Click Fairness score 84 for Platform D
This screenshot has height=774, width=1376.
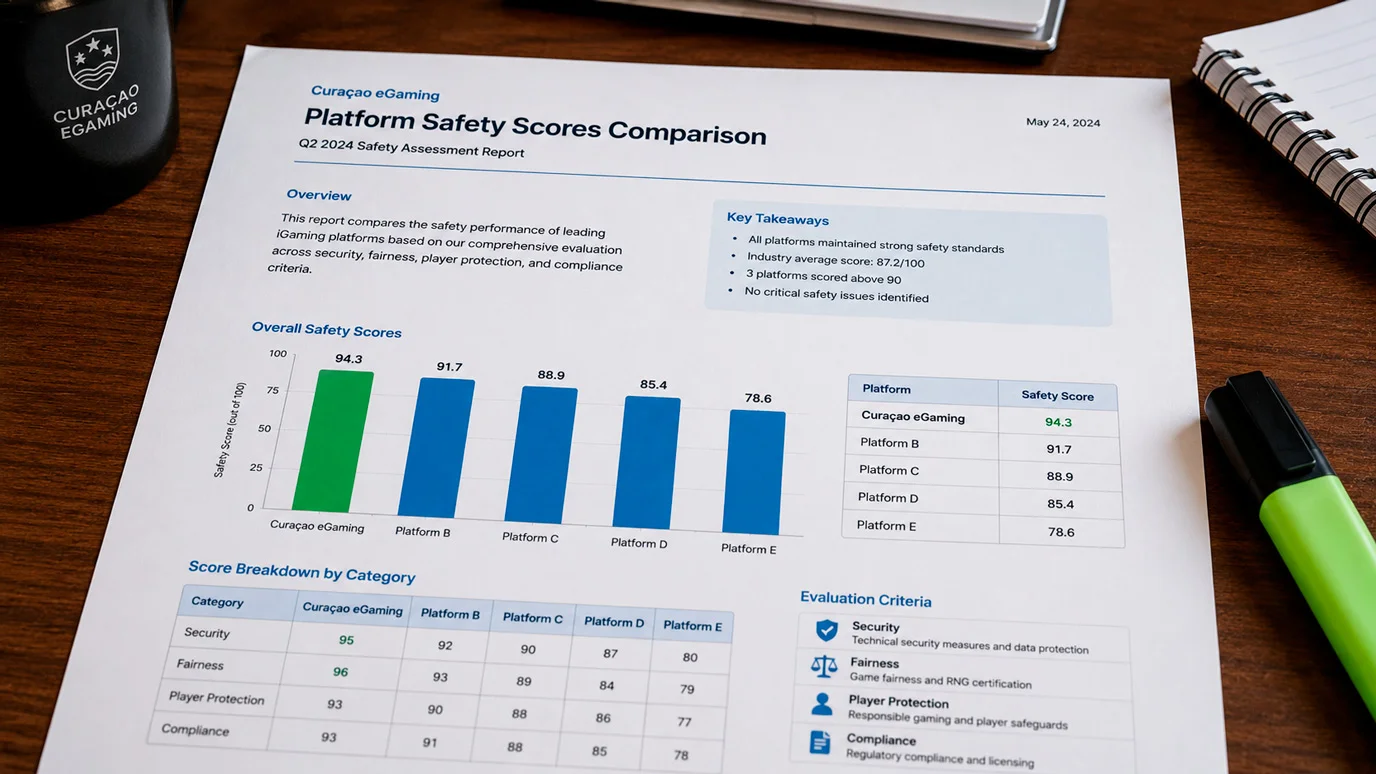click(607, 685)
